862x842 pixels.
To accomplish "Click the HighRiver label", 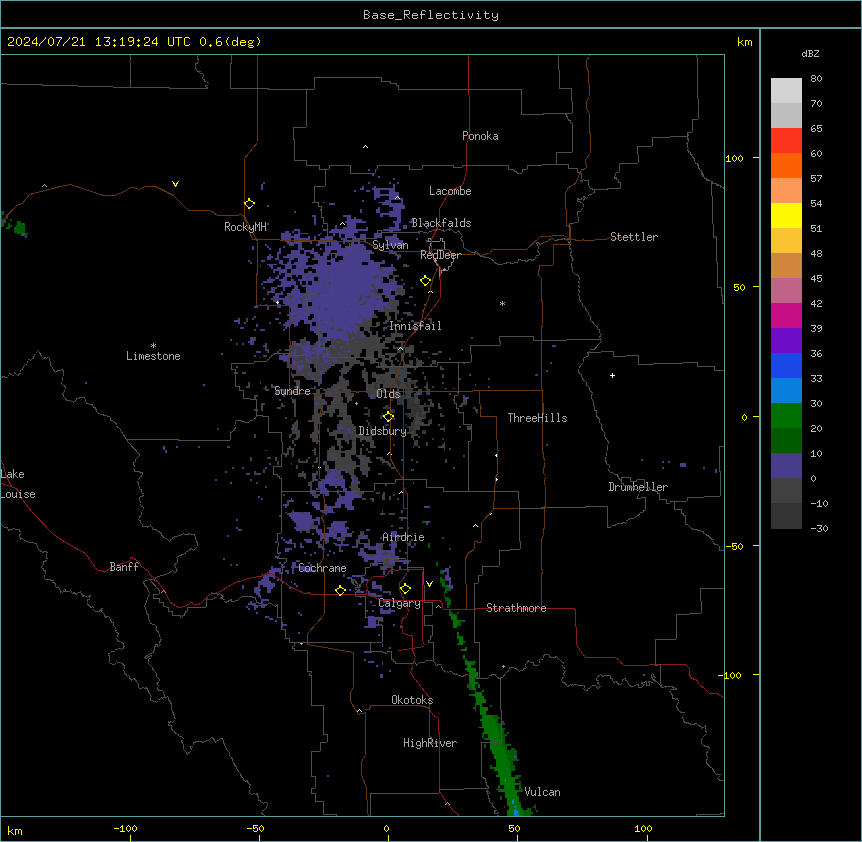I will [430, 743].
